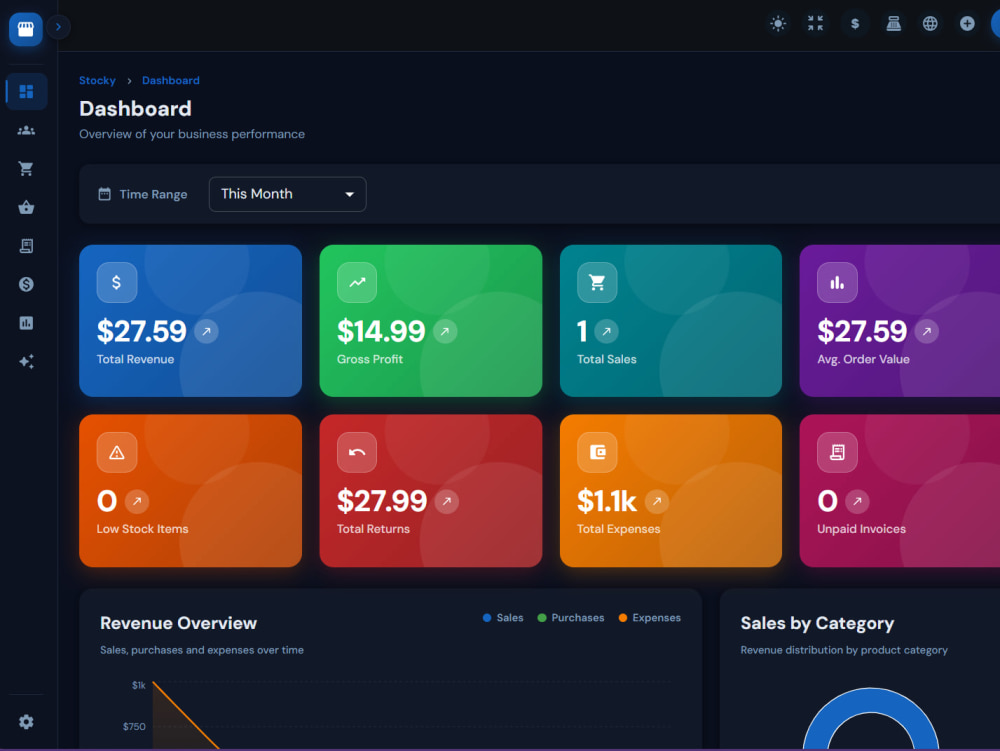This screenshot has width=1000, height=751.
Task: Click the Total Expenses wallet icon
Action: click(597, 453)
